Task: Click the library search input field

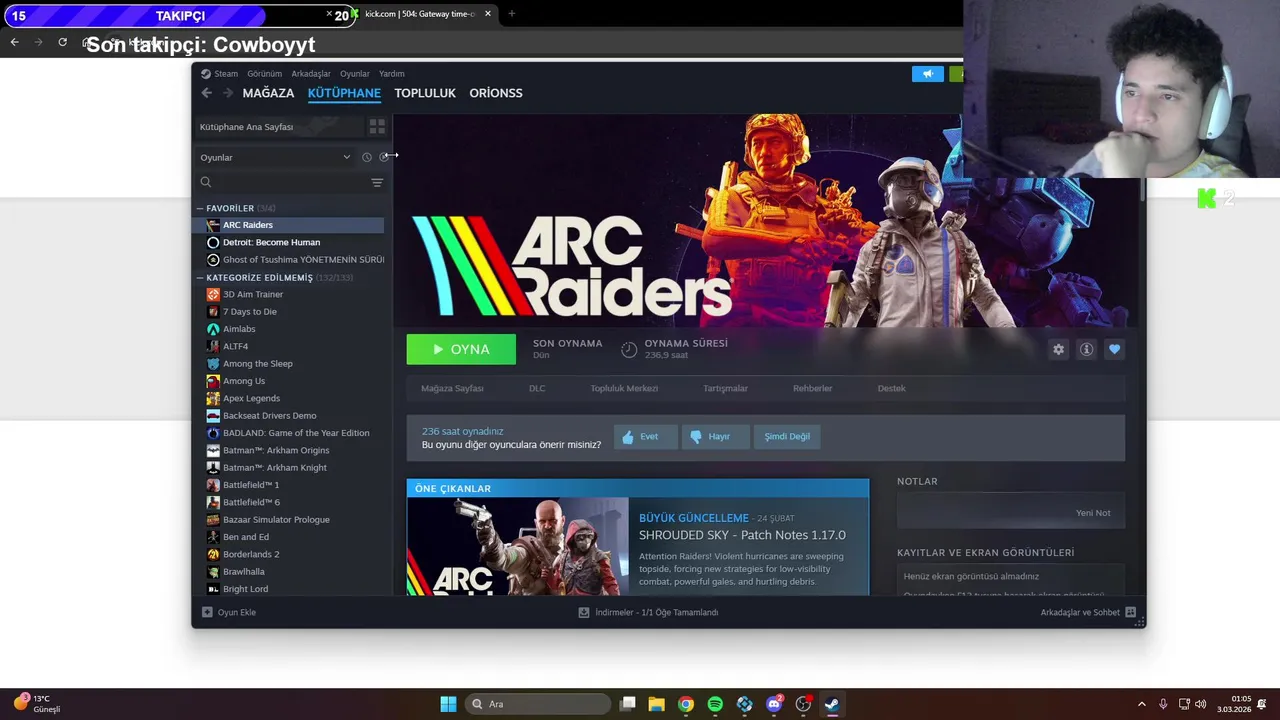Action: coord(290,182)
